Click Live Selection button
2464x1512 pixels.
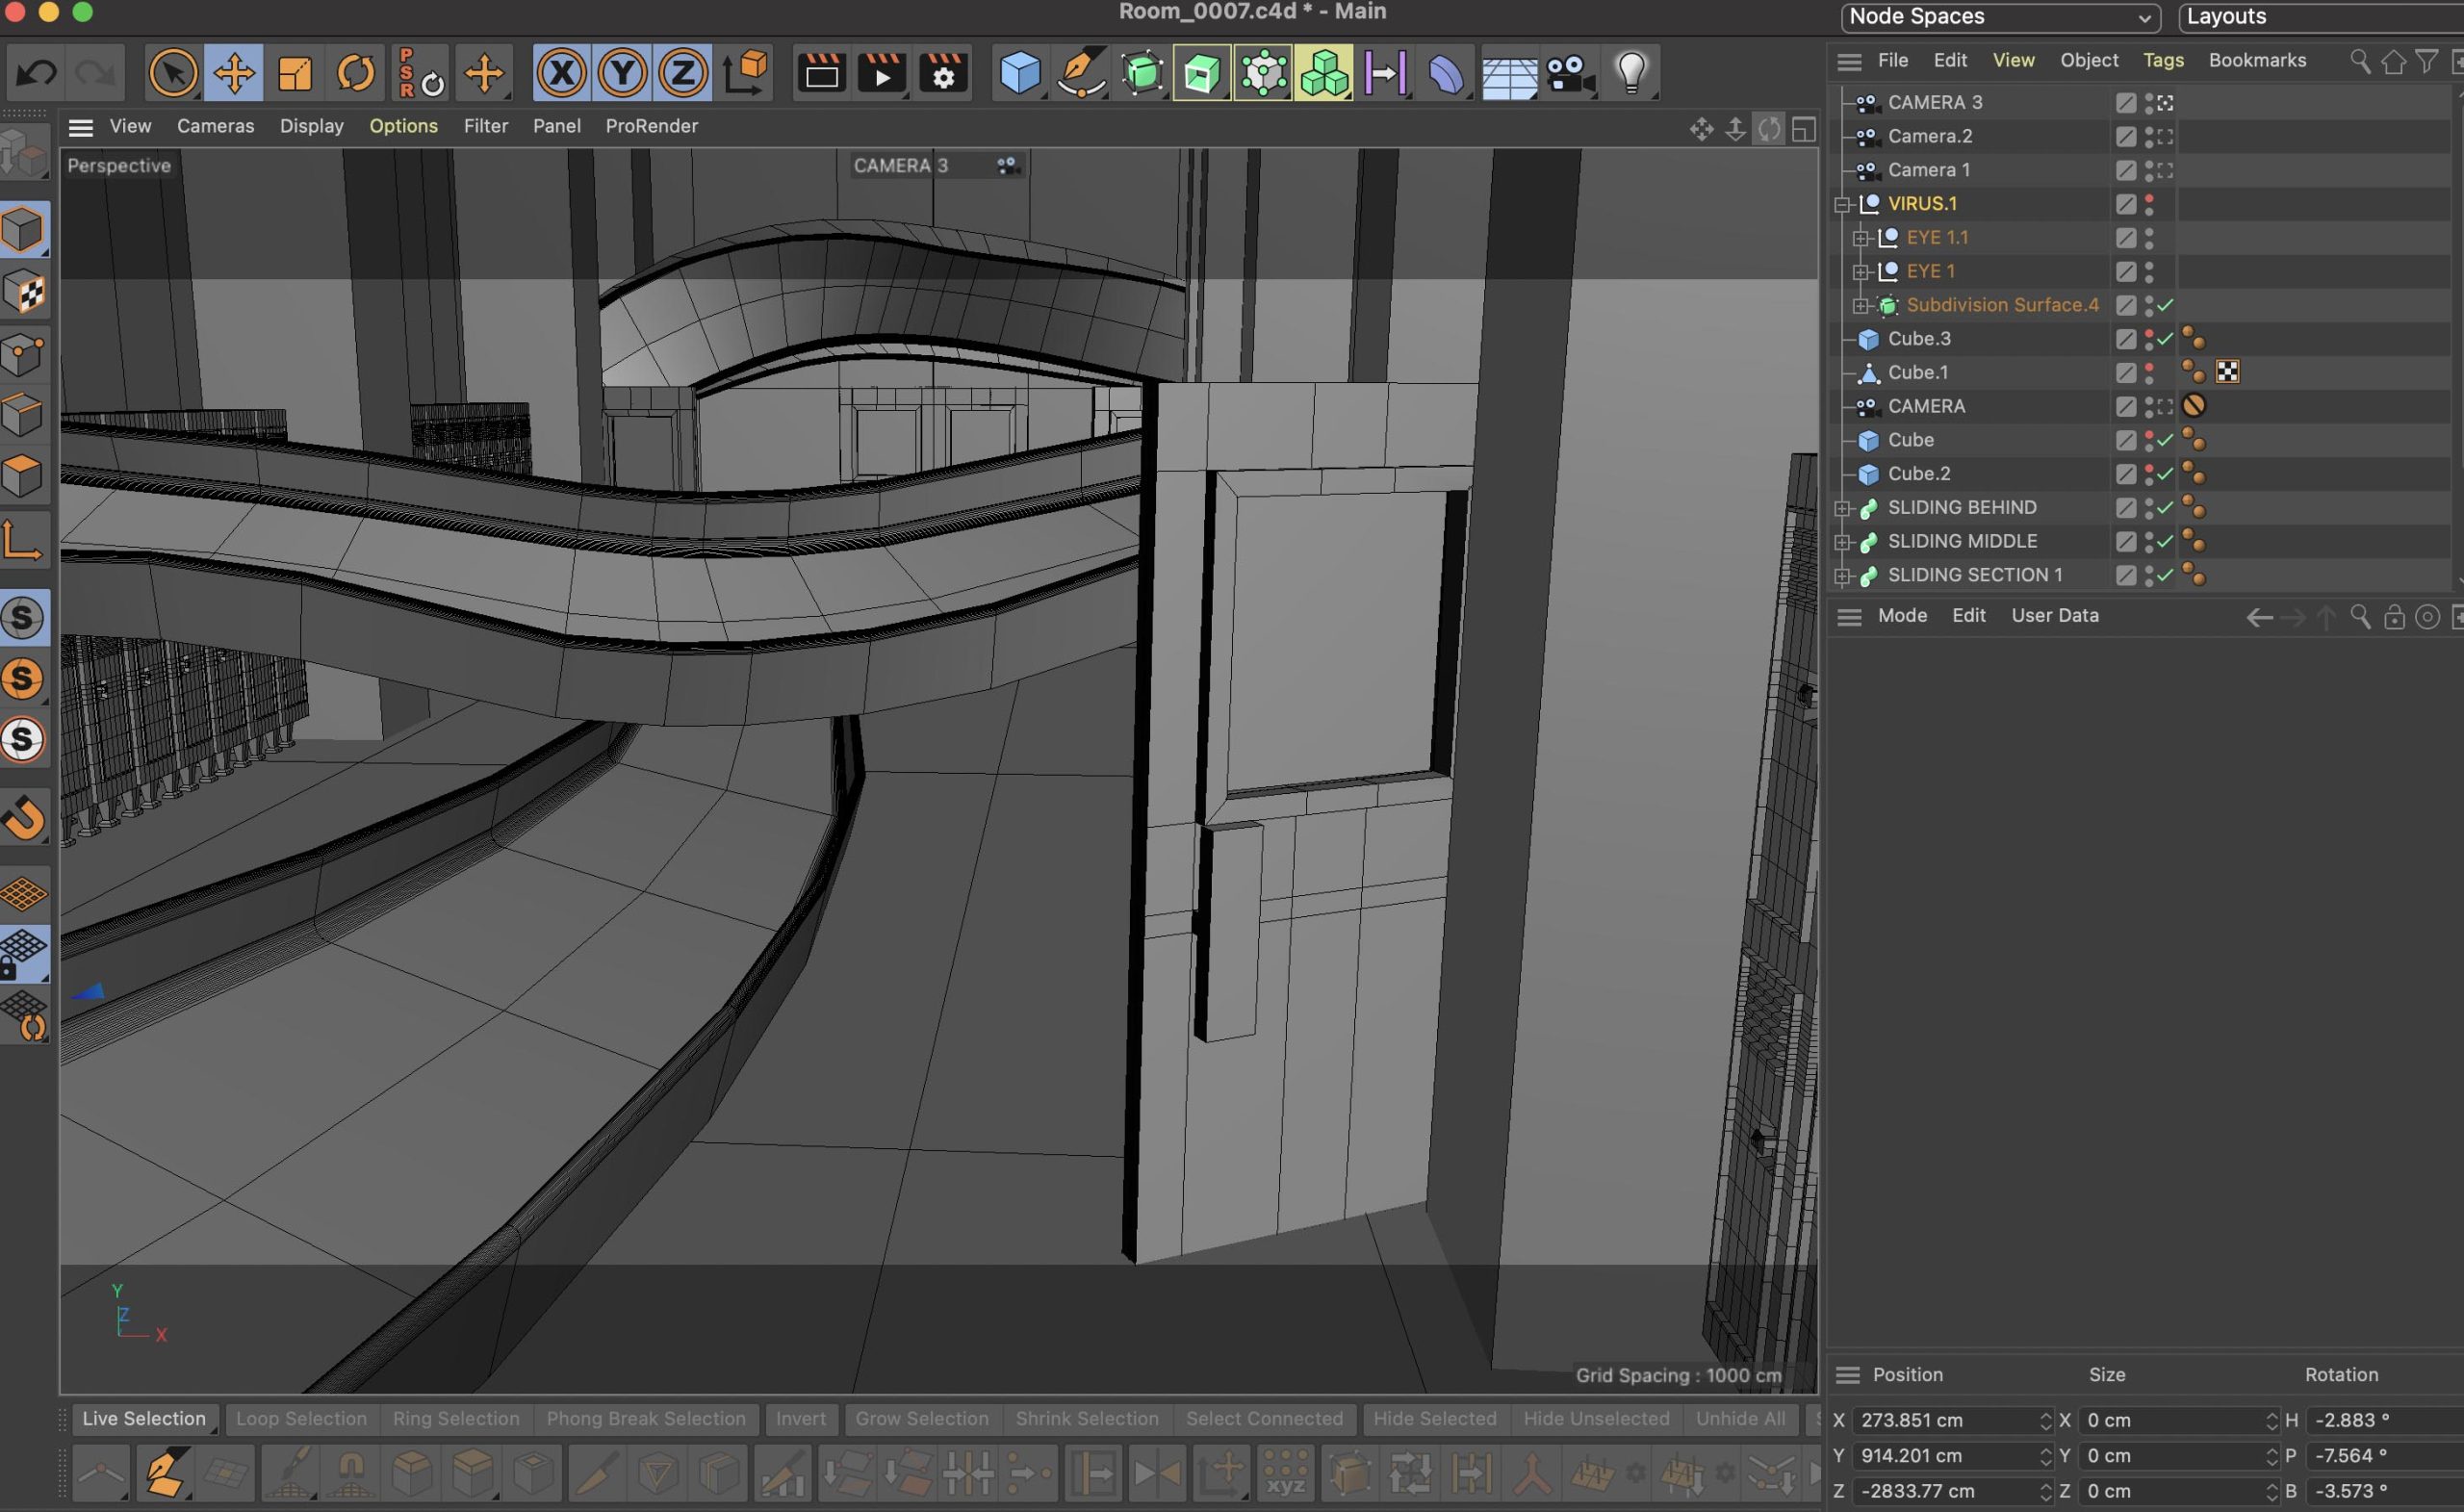pyautogui.click(x=144, y=1418)
